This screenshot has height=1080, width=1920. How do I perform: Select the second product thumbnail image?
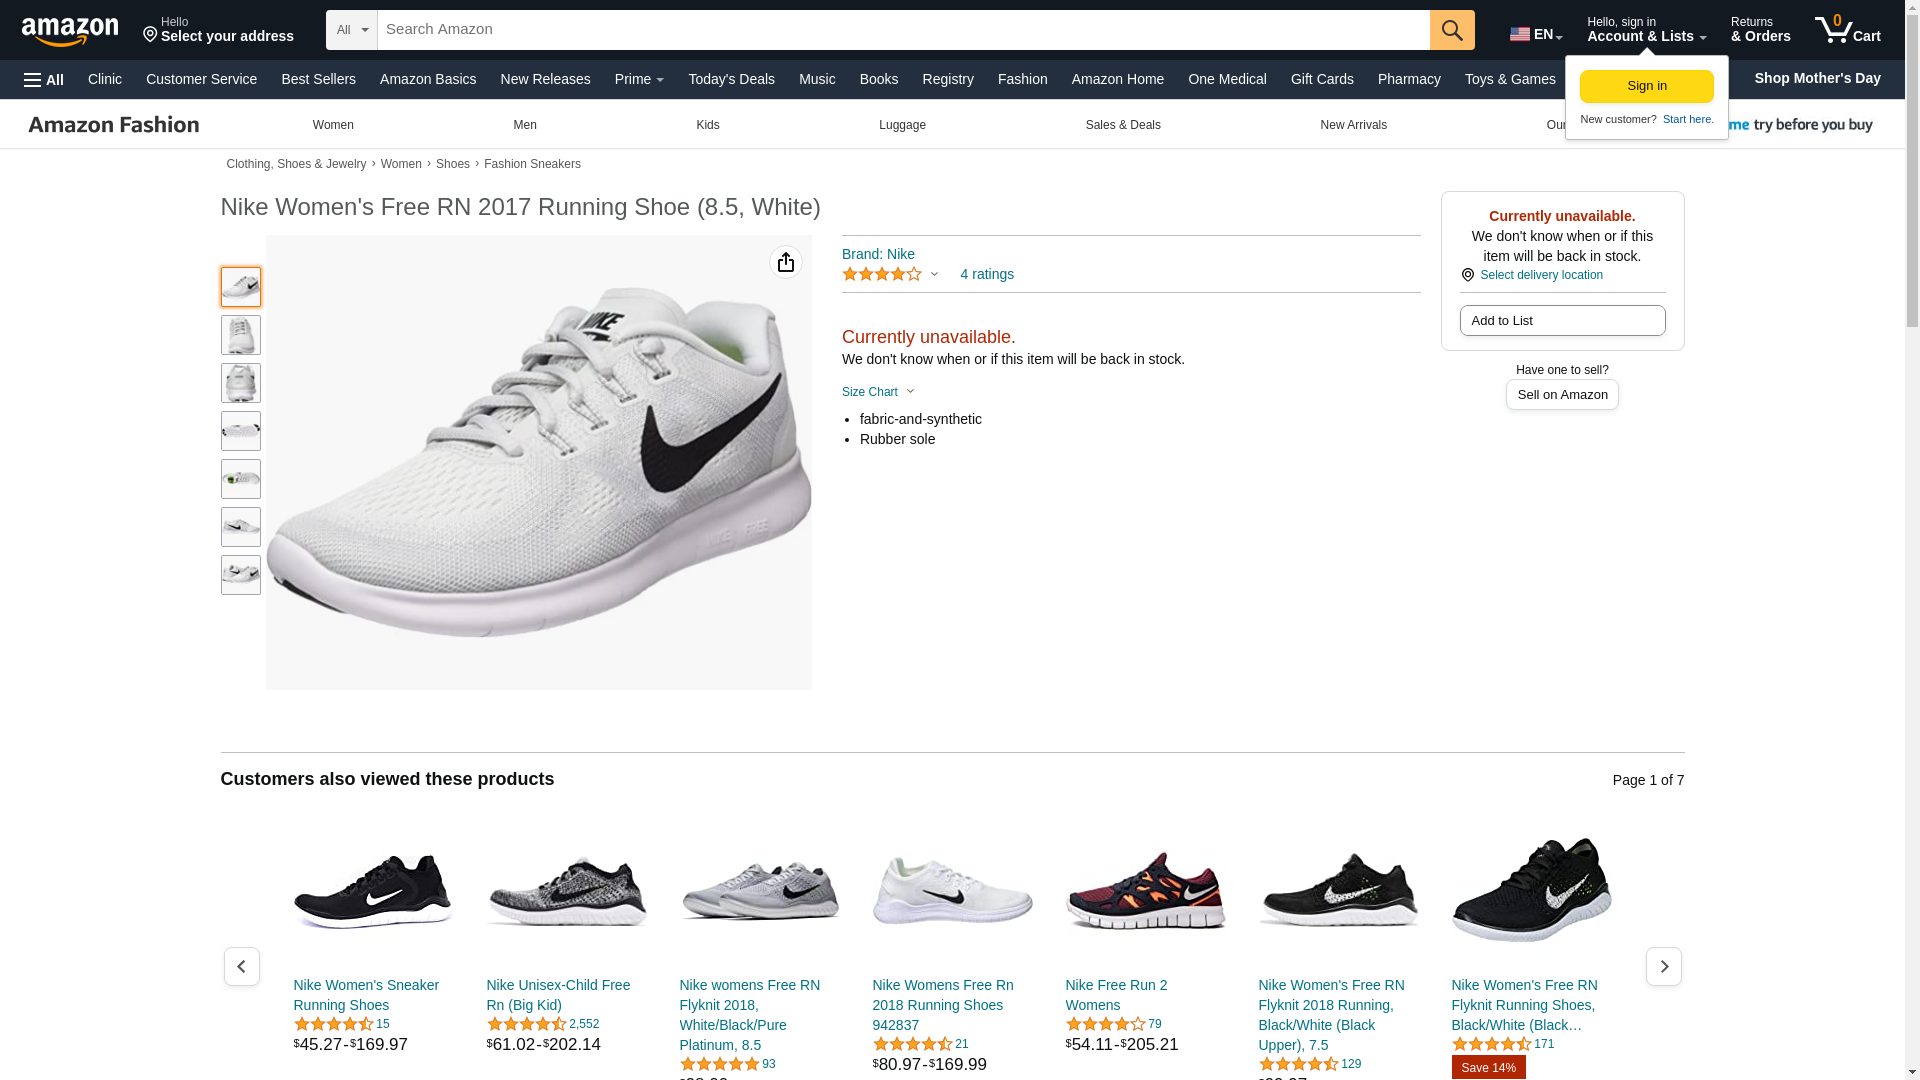point(240,335)
